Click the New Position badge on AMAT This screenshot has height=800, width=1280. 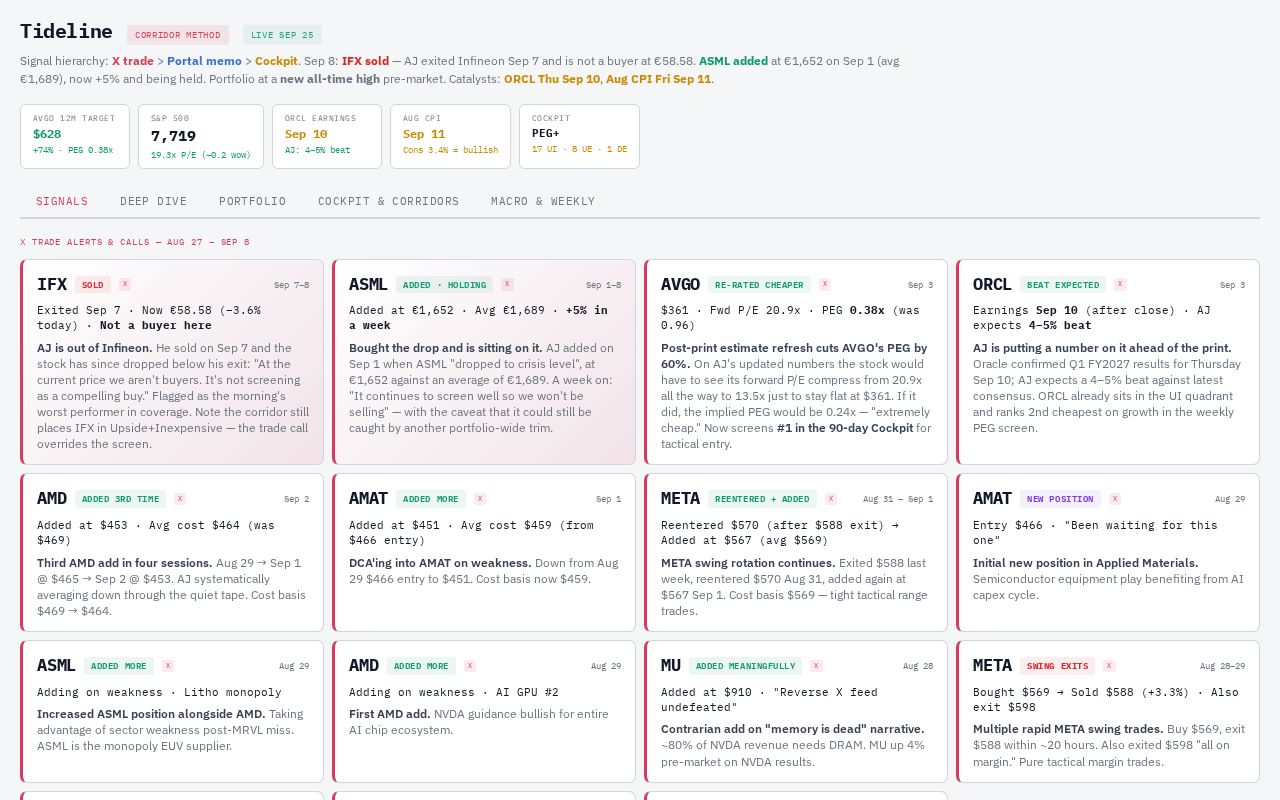click(1060, 499)
